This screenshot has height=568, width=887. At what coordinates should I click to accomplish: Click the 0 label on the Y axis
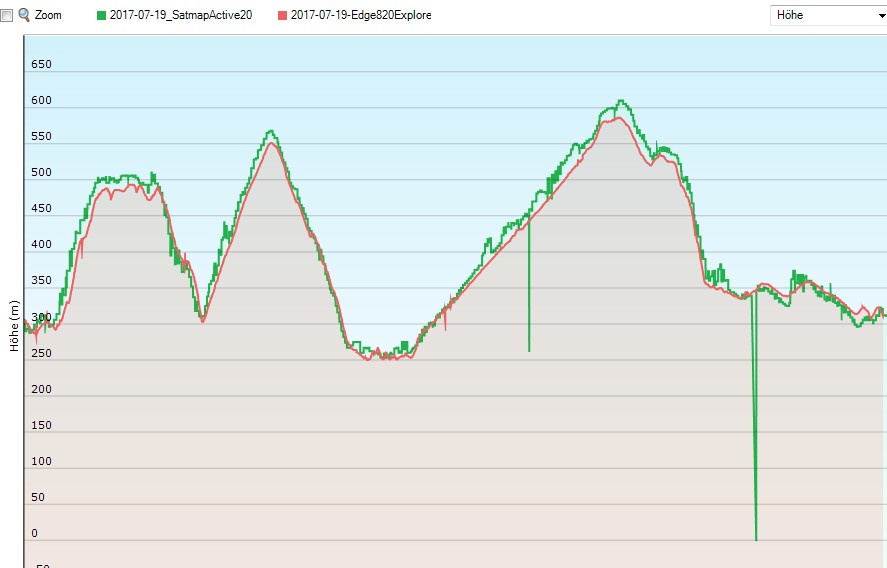tap(35, 534)
